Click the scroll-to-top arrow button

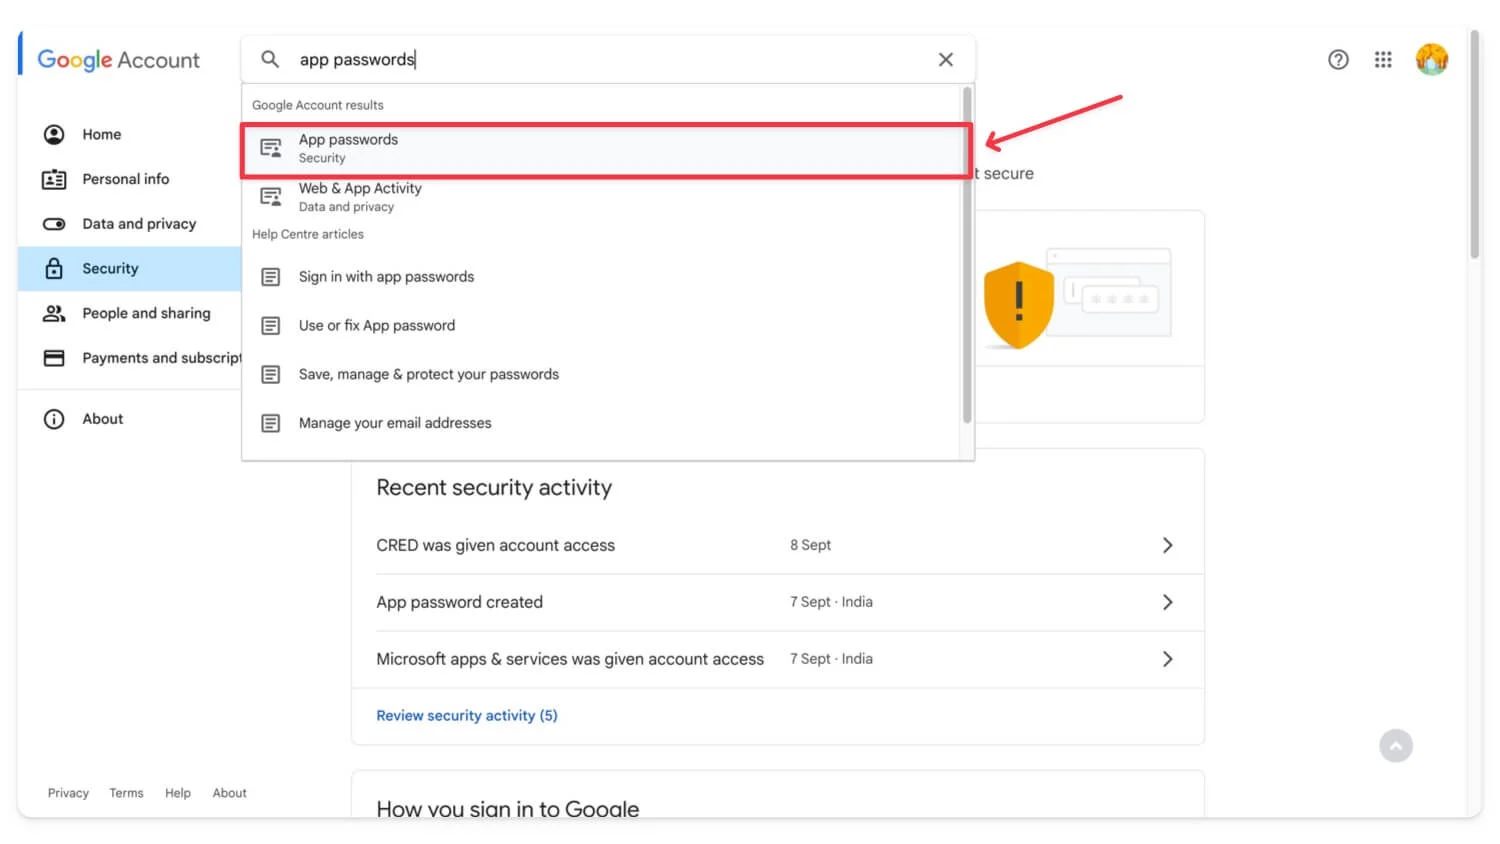point(1396,746)
